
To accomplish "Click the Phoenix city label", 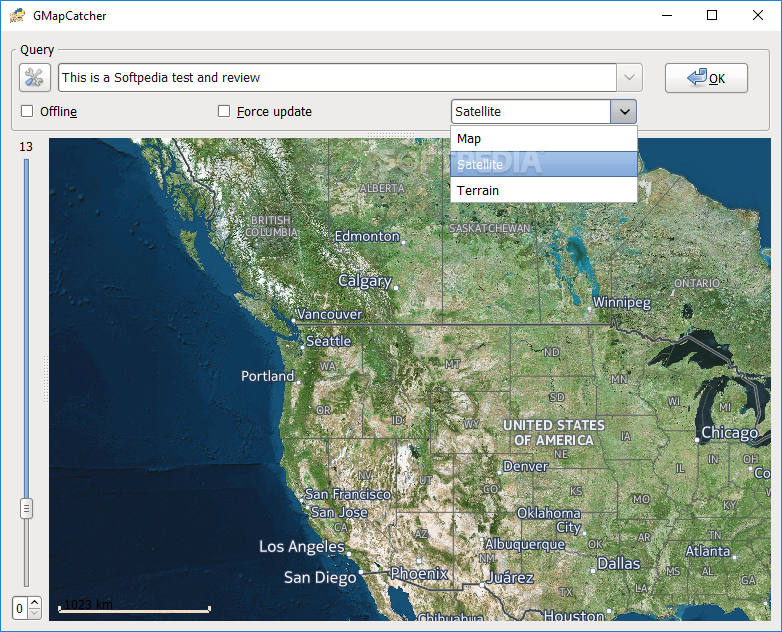I will point(419,574).
